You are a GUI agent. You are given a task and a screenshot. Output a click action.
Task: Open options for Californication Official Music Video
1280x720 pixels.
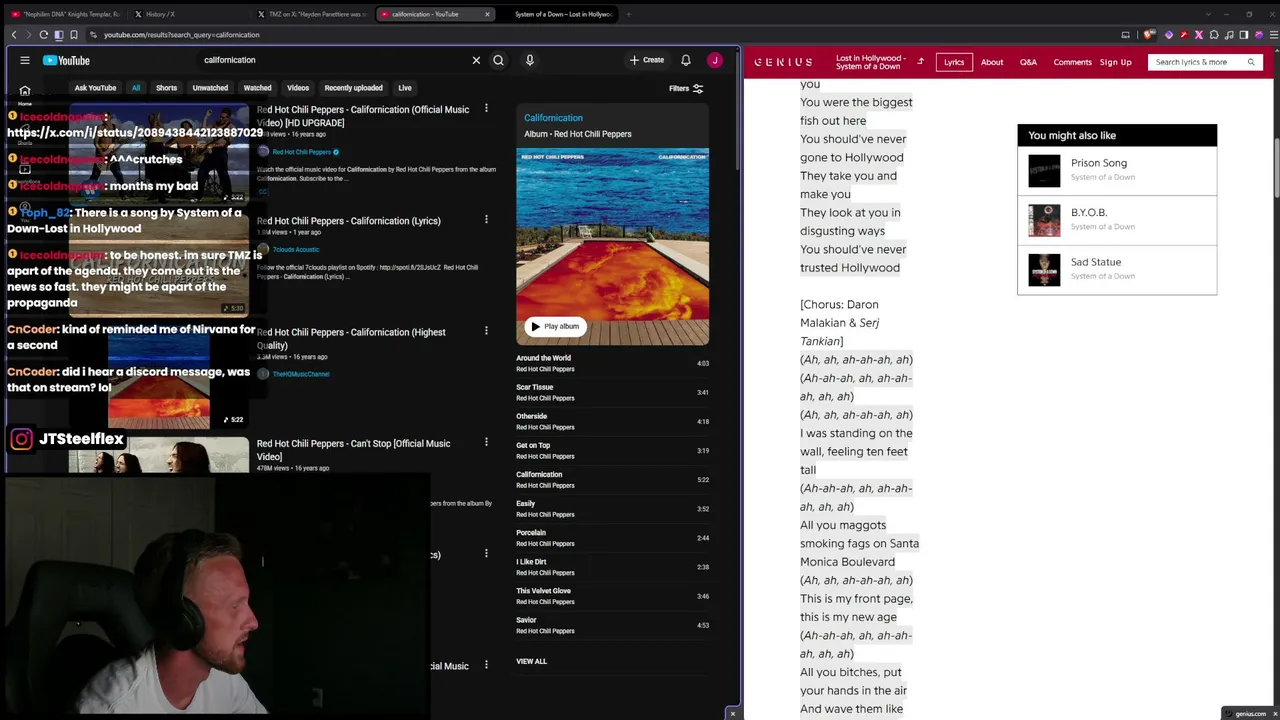click(x=486, y=108)
